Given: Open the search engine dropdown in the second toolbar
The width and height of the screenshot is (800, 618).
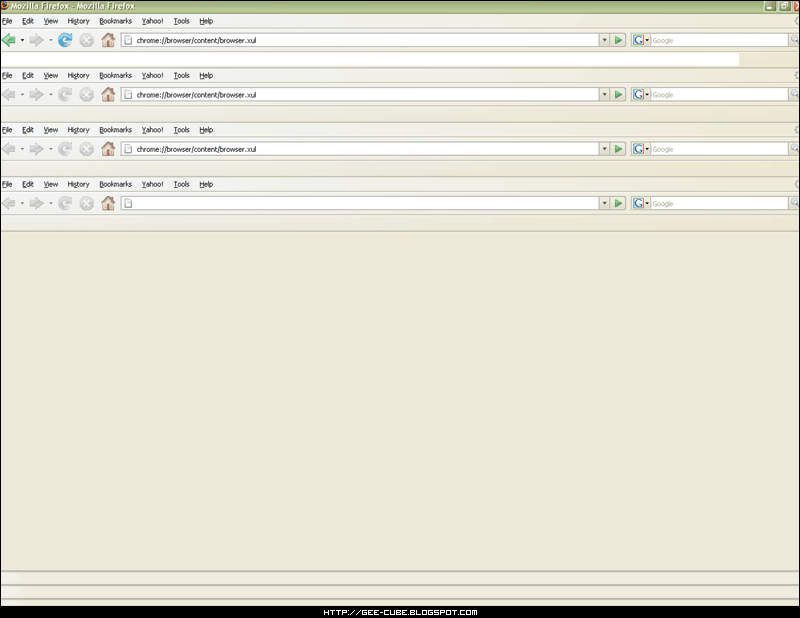Looking at the screenshot, I should pos(641,94).
